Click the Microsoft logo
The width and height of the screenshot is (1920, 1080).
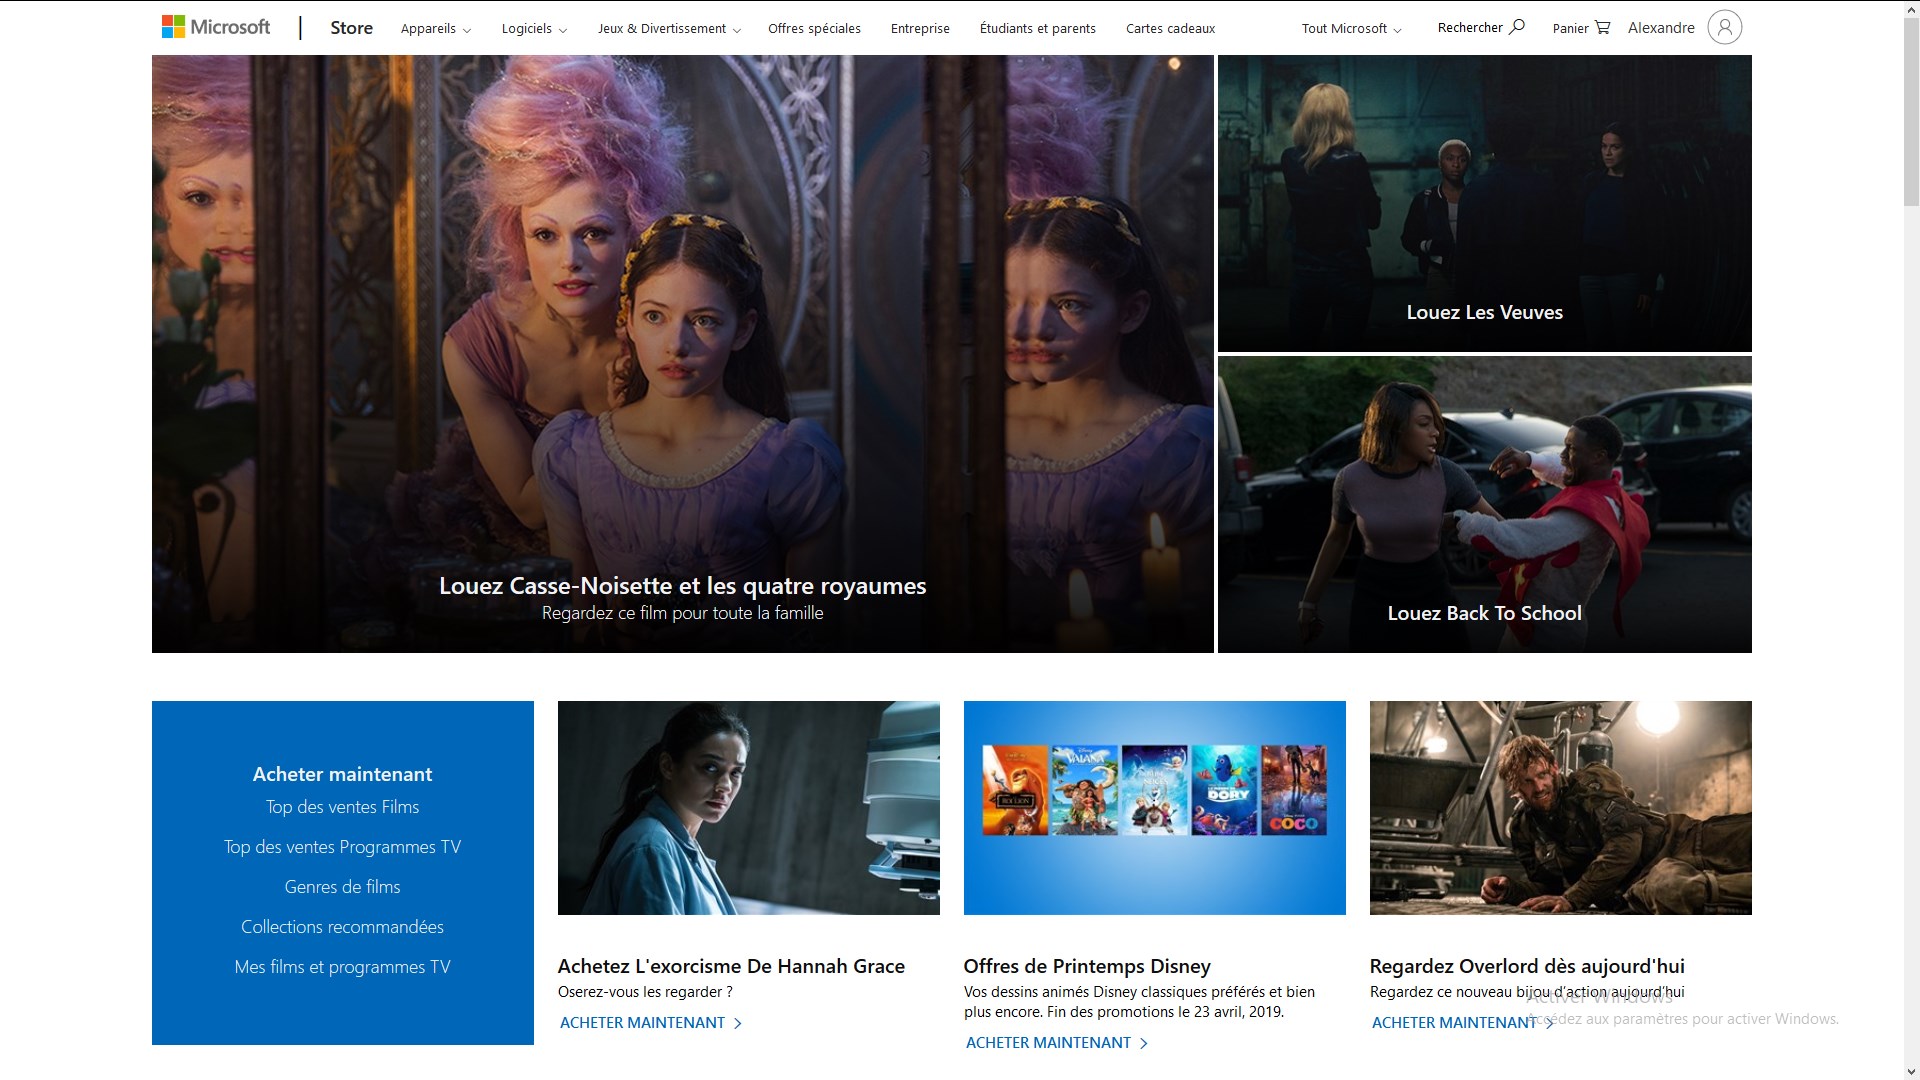[216, 27]
